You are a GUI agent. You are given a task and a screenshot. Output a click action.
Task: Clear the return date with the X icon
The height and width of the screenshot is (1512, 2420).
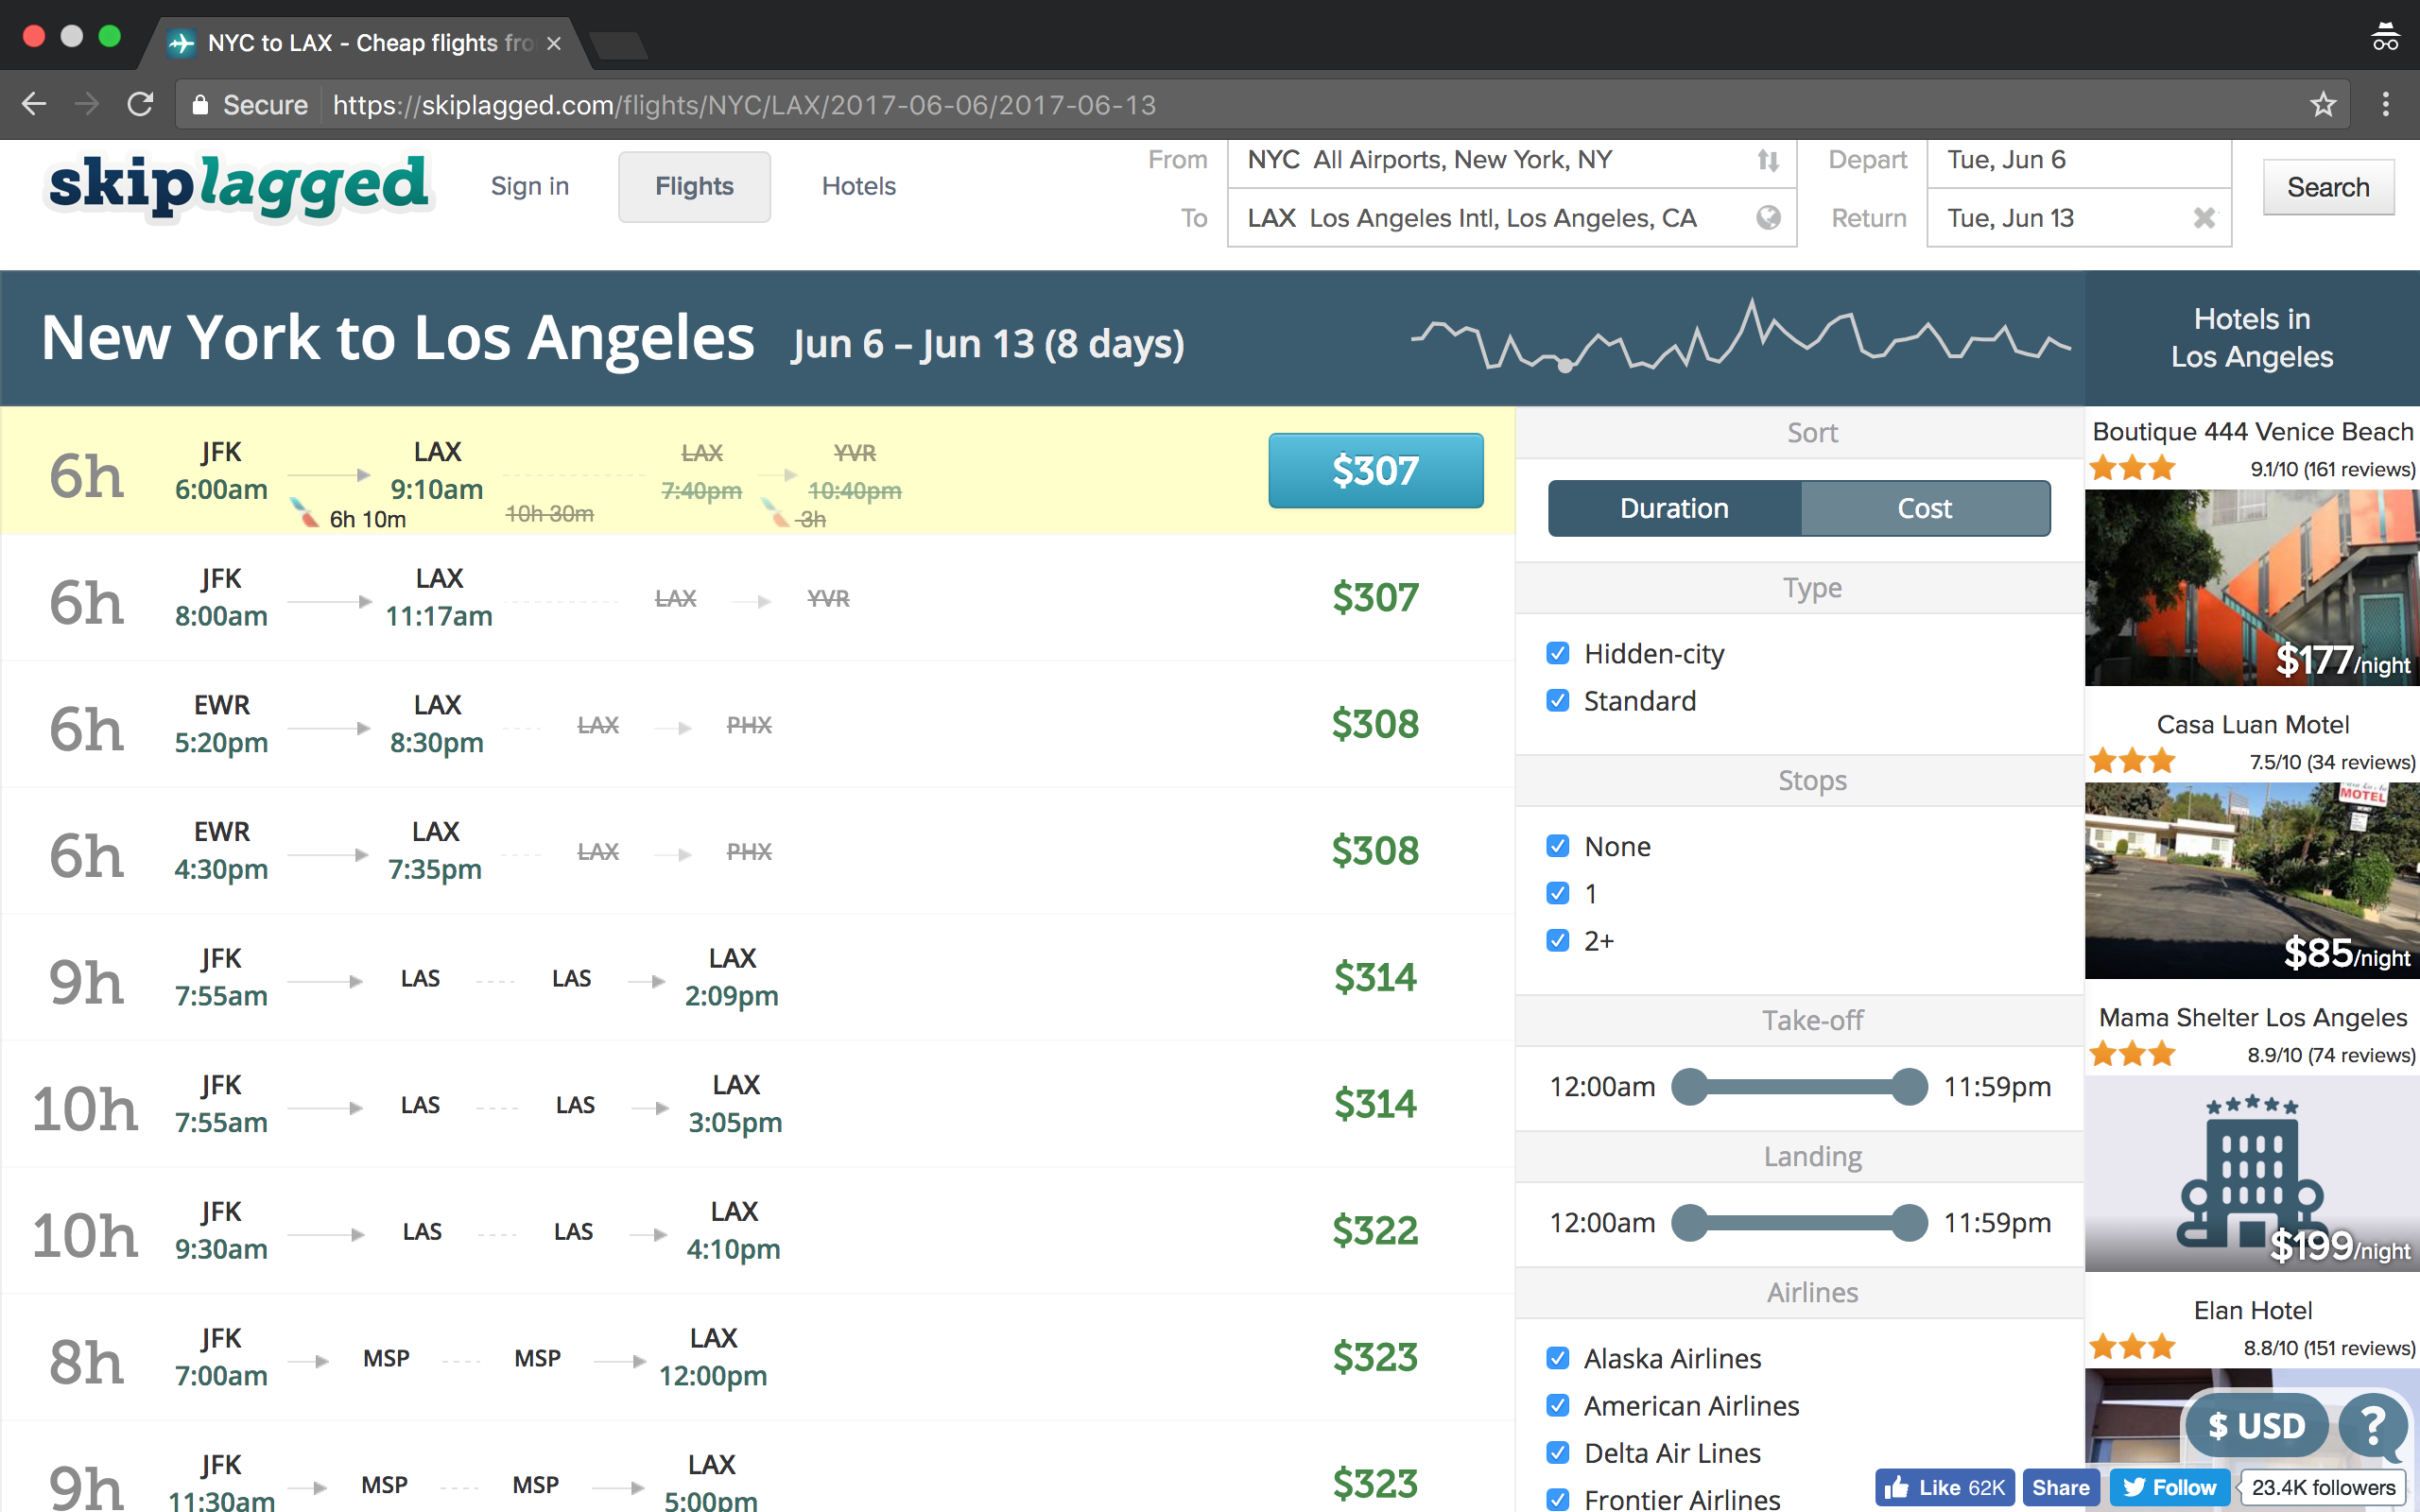pos(2203,218)
